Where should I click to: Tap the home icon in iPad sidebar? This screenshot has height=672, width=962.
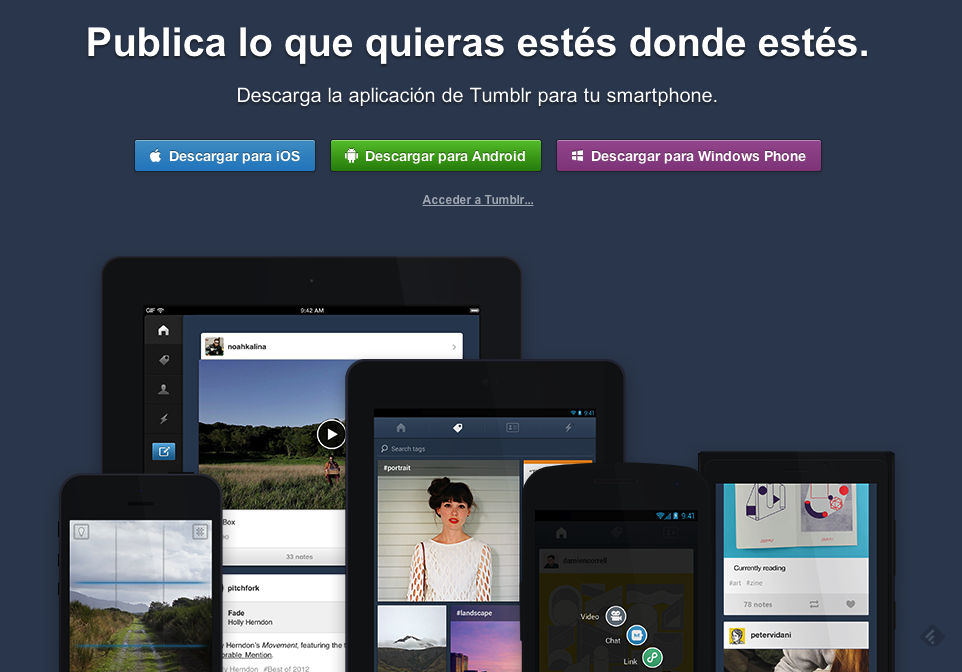click(x=163, y=331)
